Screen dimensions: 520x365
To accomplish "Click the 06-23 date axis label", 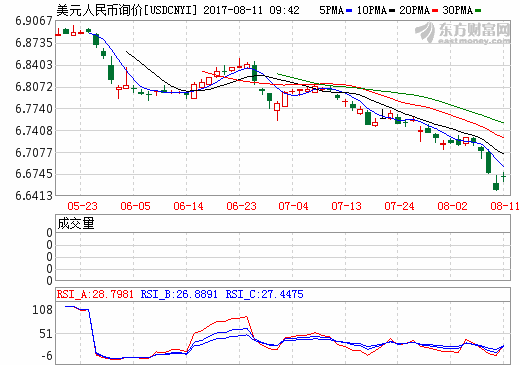I will tap(241, 206).
